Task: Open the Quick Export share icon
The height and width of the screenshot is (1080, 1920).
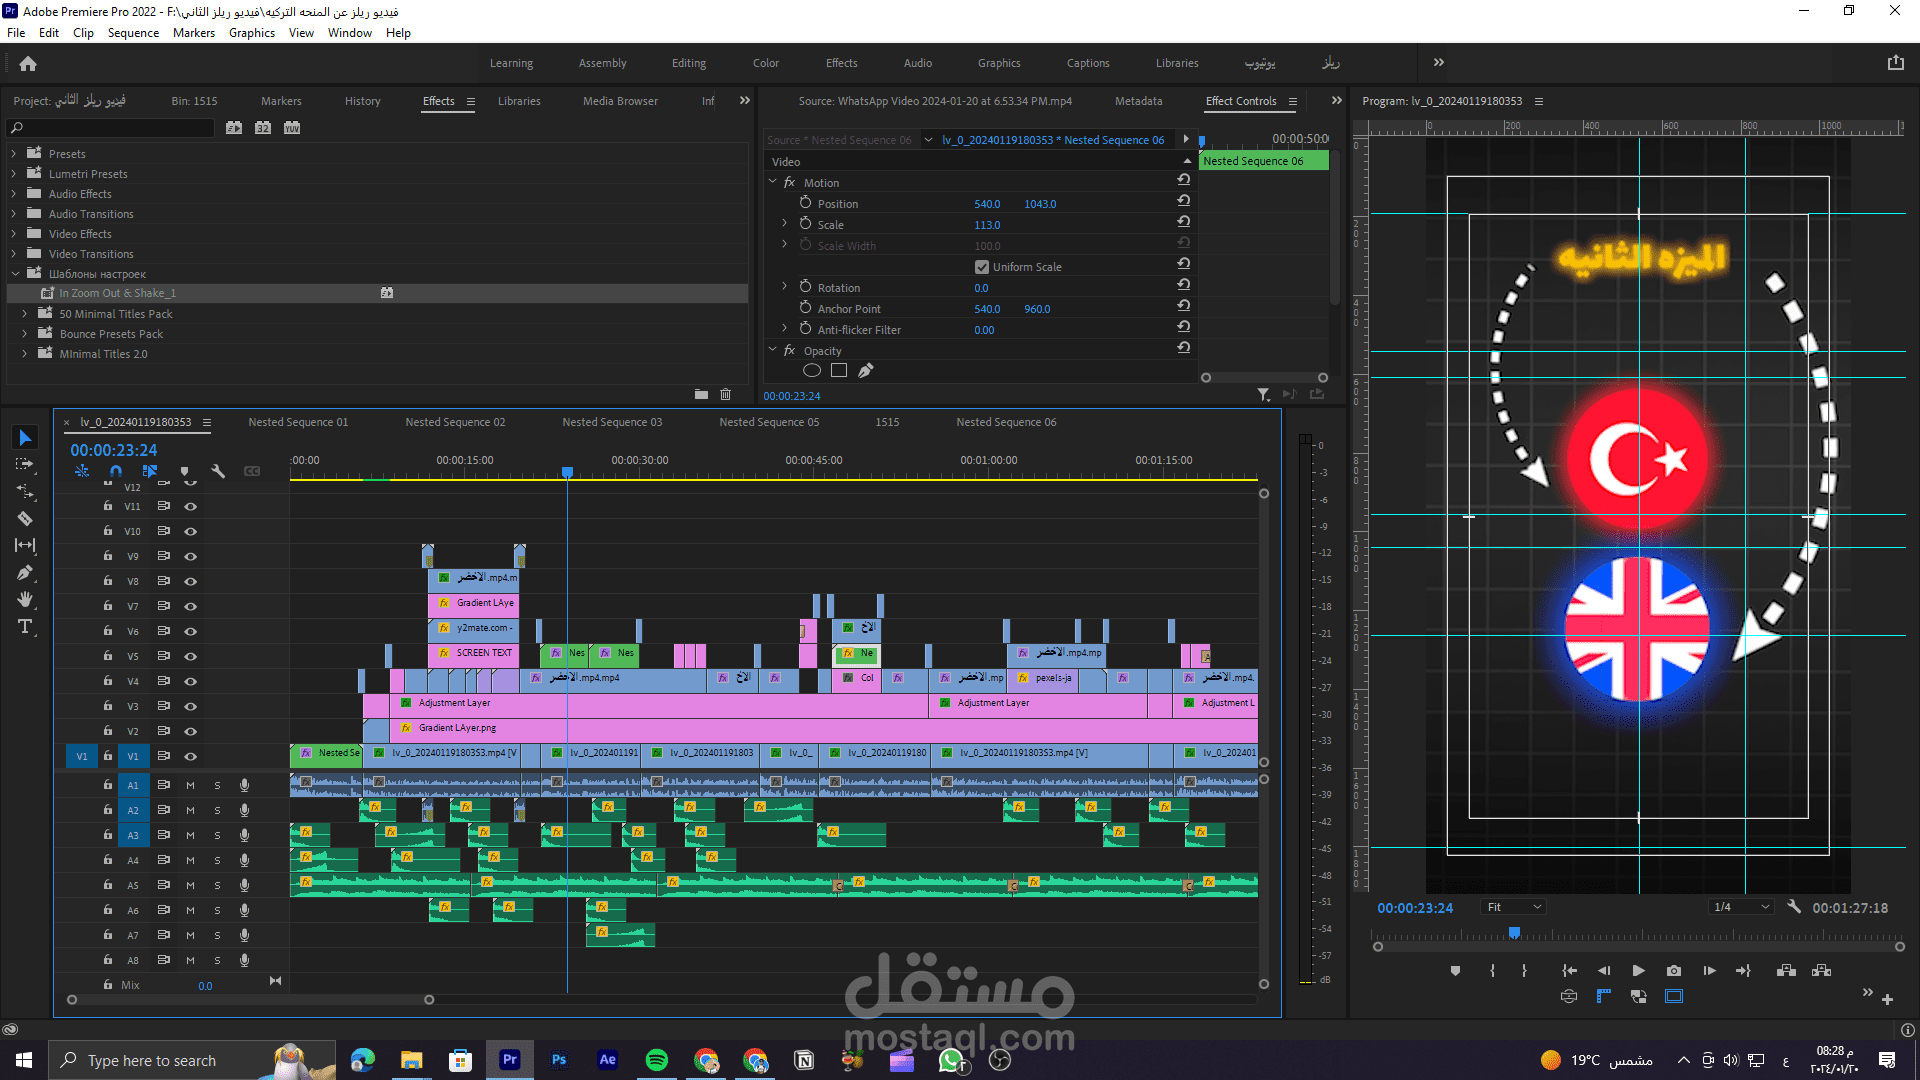Action: click(1895, 62)
